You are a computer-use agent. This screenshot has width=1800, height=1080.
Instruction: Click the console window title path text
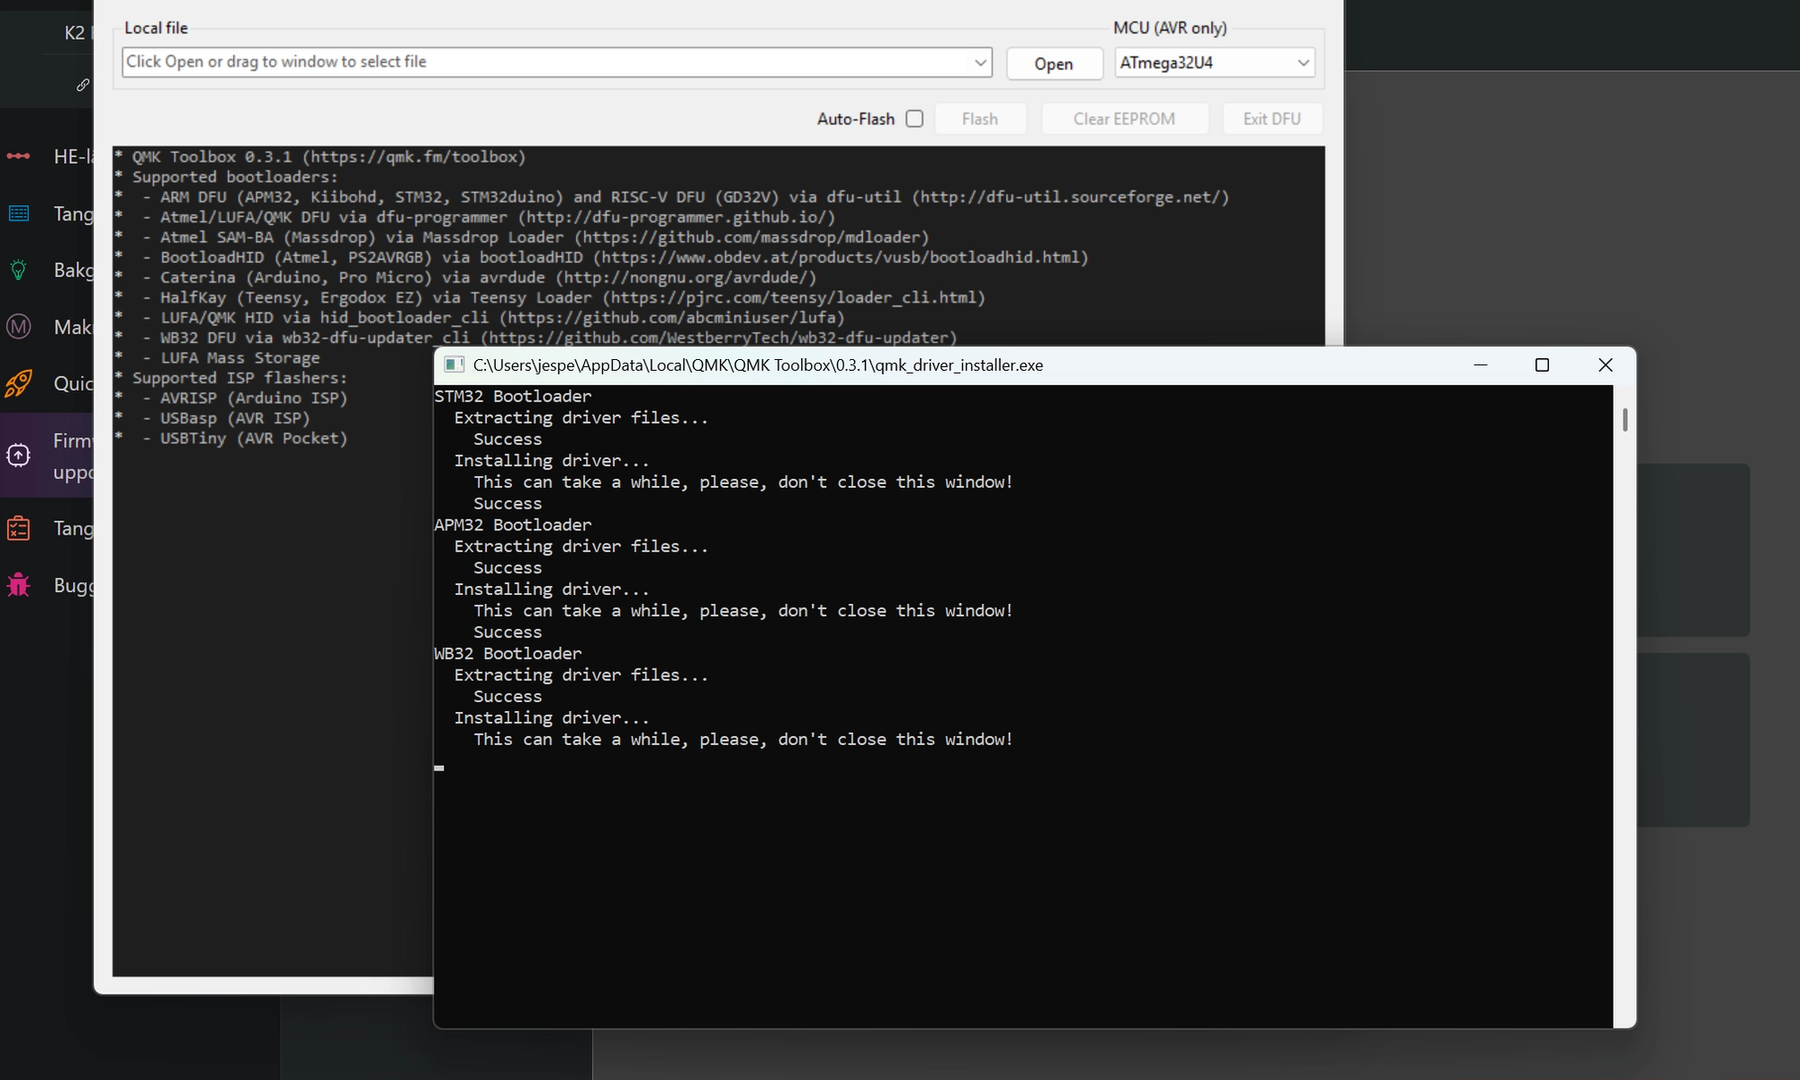[x=758, y=365]
